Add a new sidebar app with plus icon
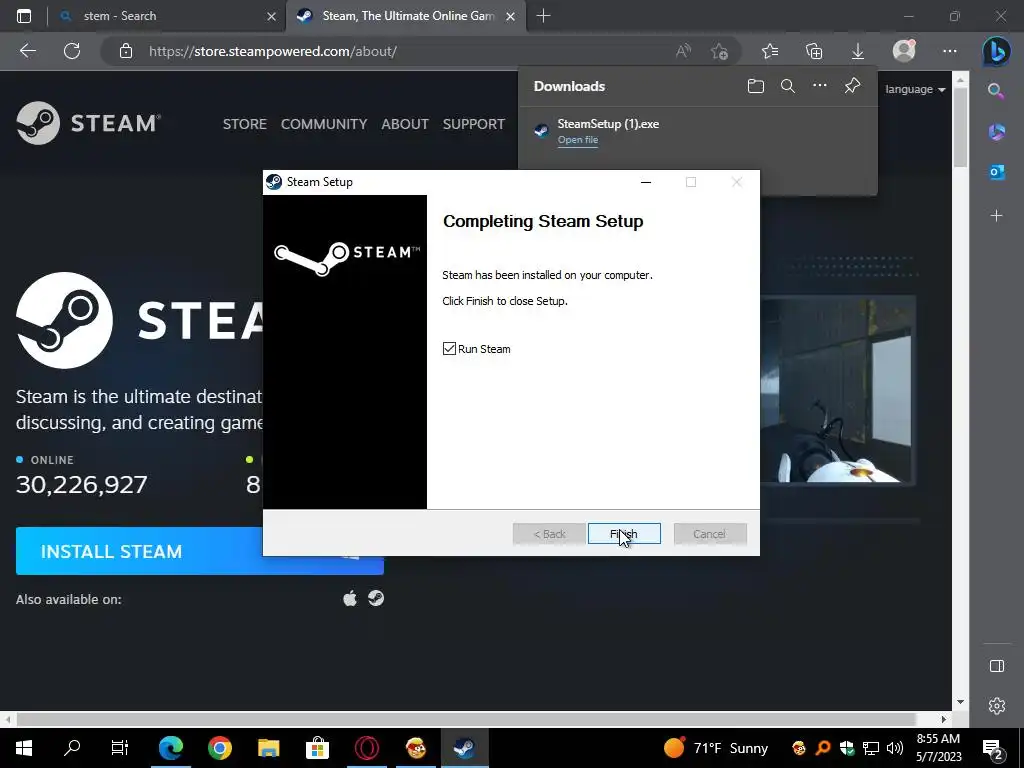Screen dimensions: 1024x768 coord(997,216)
